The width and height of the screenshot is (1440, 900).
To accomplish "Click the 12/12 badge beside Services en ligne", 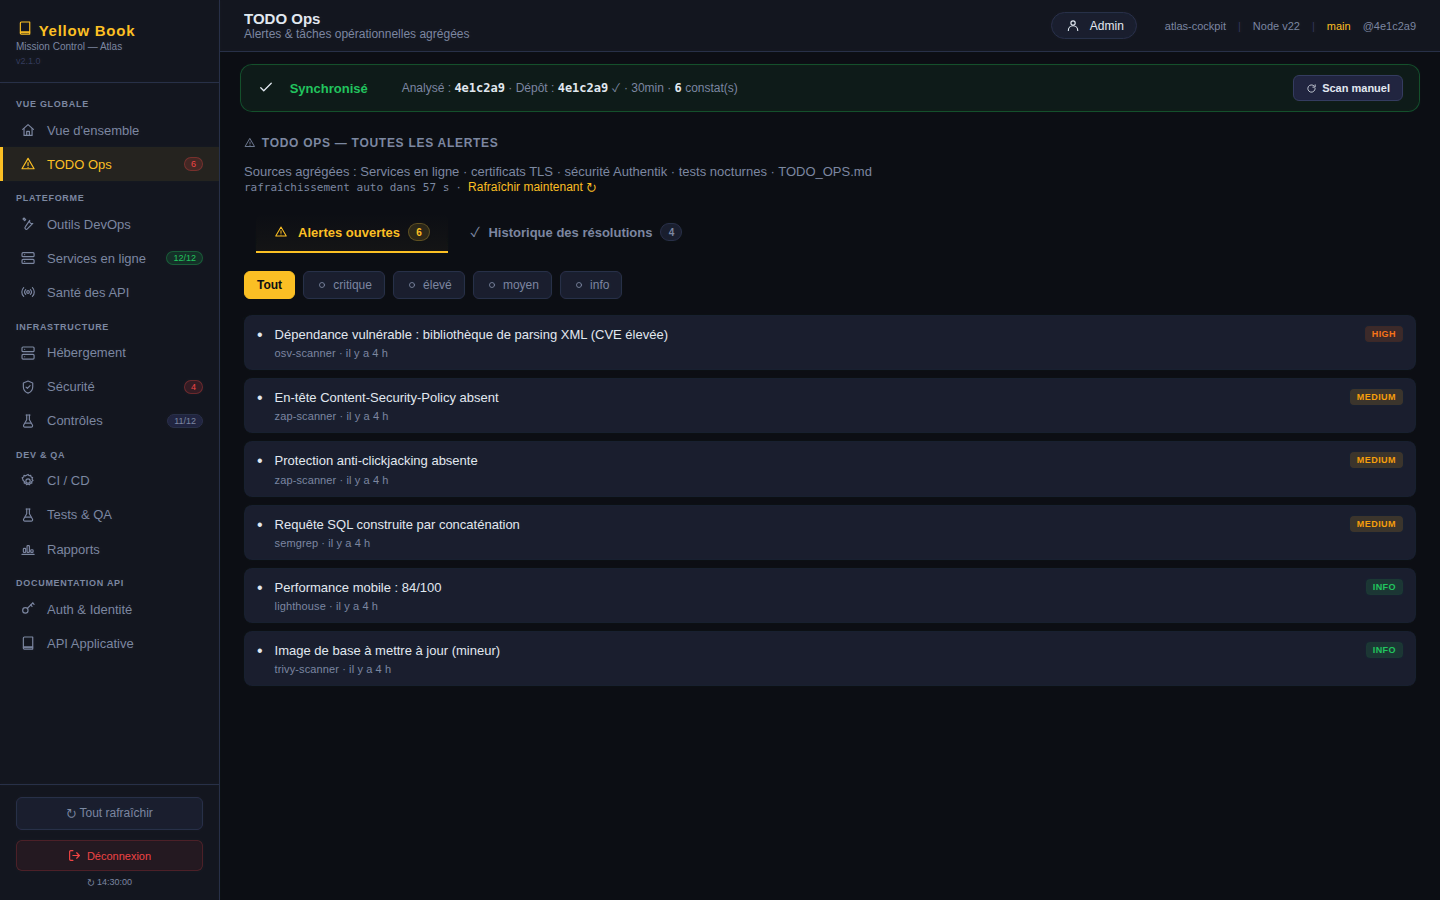I will 185,259.
